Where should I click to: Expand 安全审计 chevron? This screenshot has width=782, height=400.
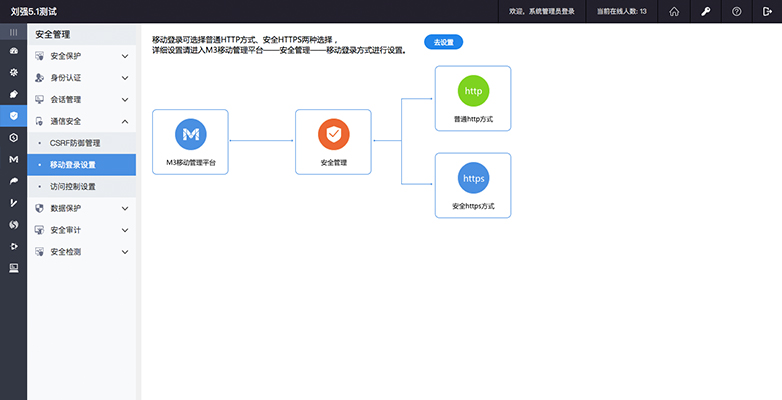coord(125,230)
